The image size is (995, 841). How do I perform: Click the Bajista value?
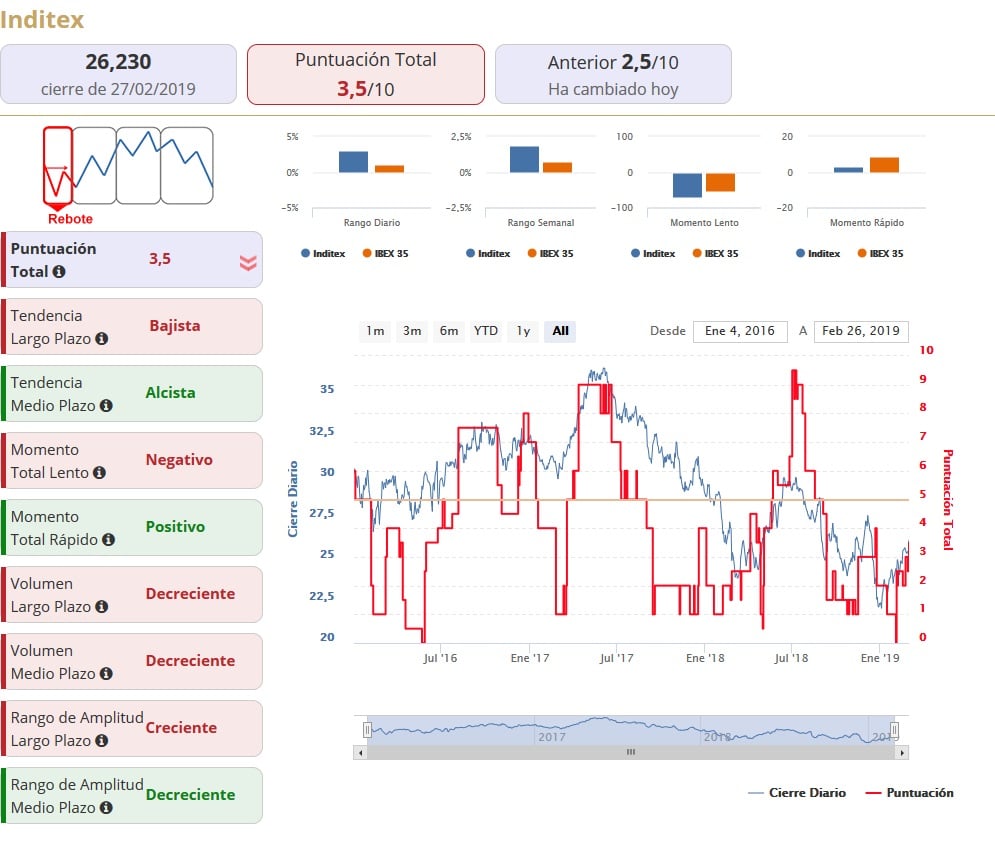(x=175, y=326)
